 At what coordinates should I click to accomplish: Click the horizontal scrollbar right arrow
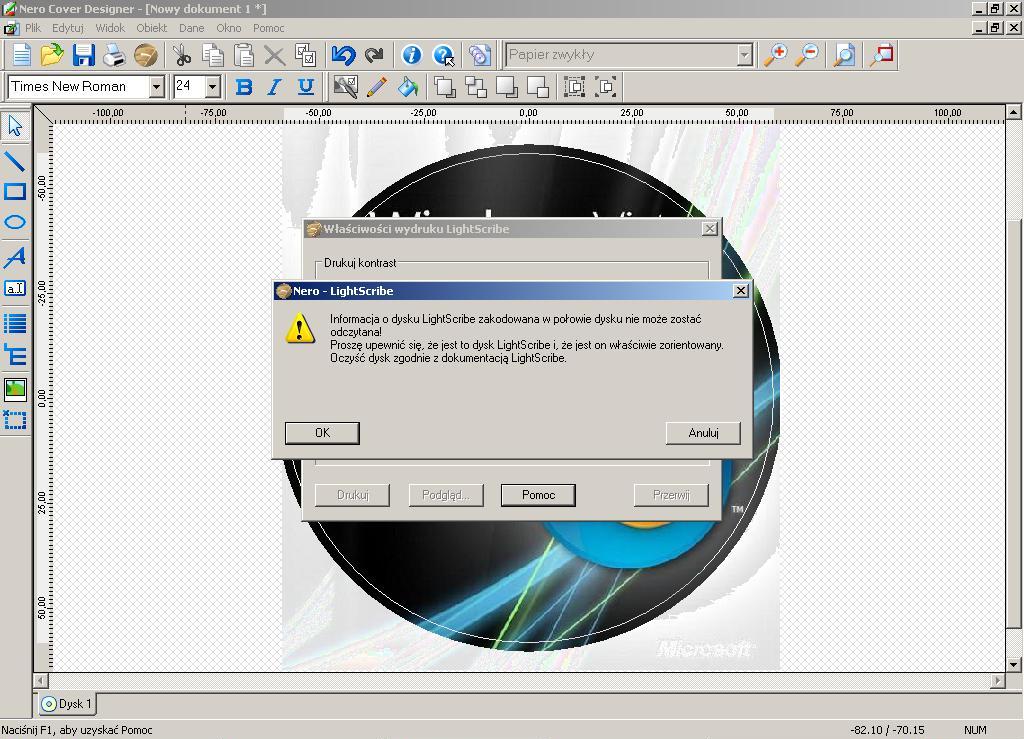click(997, 681)
